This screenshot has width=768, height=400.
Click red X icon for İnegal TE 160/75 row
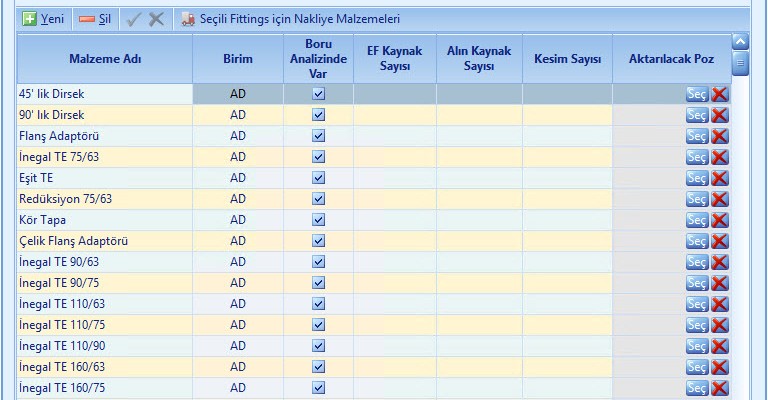click(719, 388)
